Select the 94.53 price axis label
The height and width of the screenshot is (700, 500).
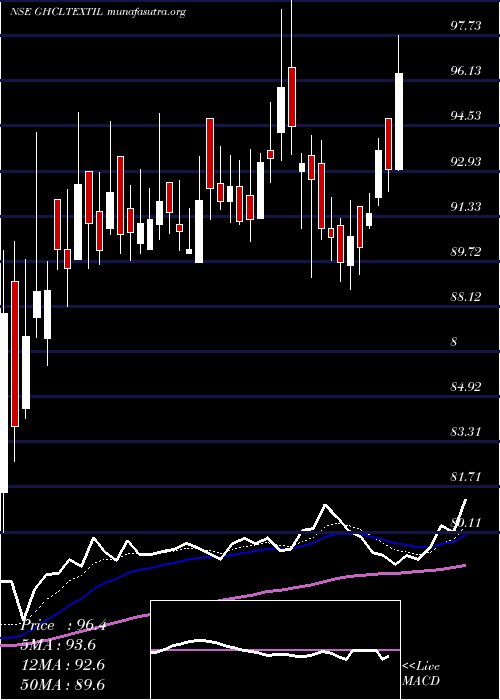(466, 116)
